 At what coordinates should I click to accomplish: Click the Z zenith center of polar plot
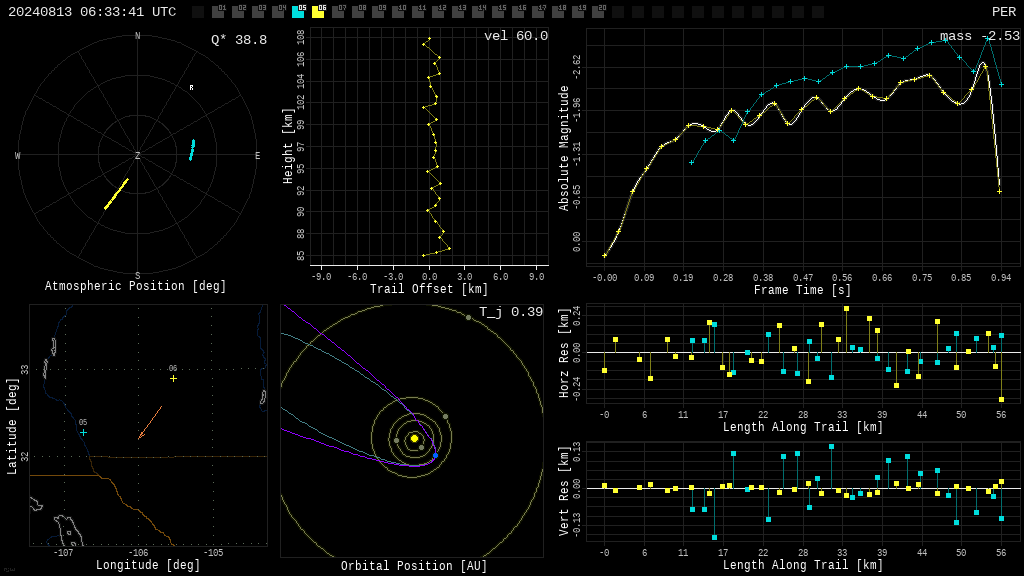coord(137,155)
